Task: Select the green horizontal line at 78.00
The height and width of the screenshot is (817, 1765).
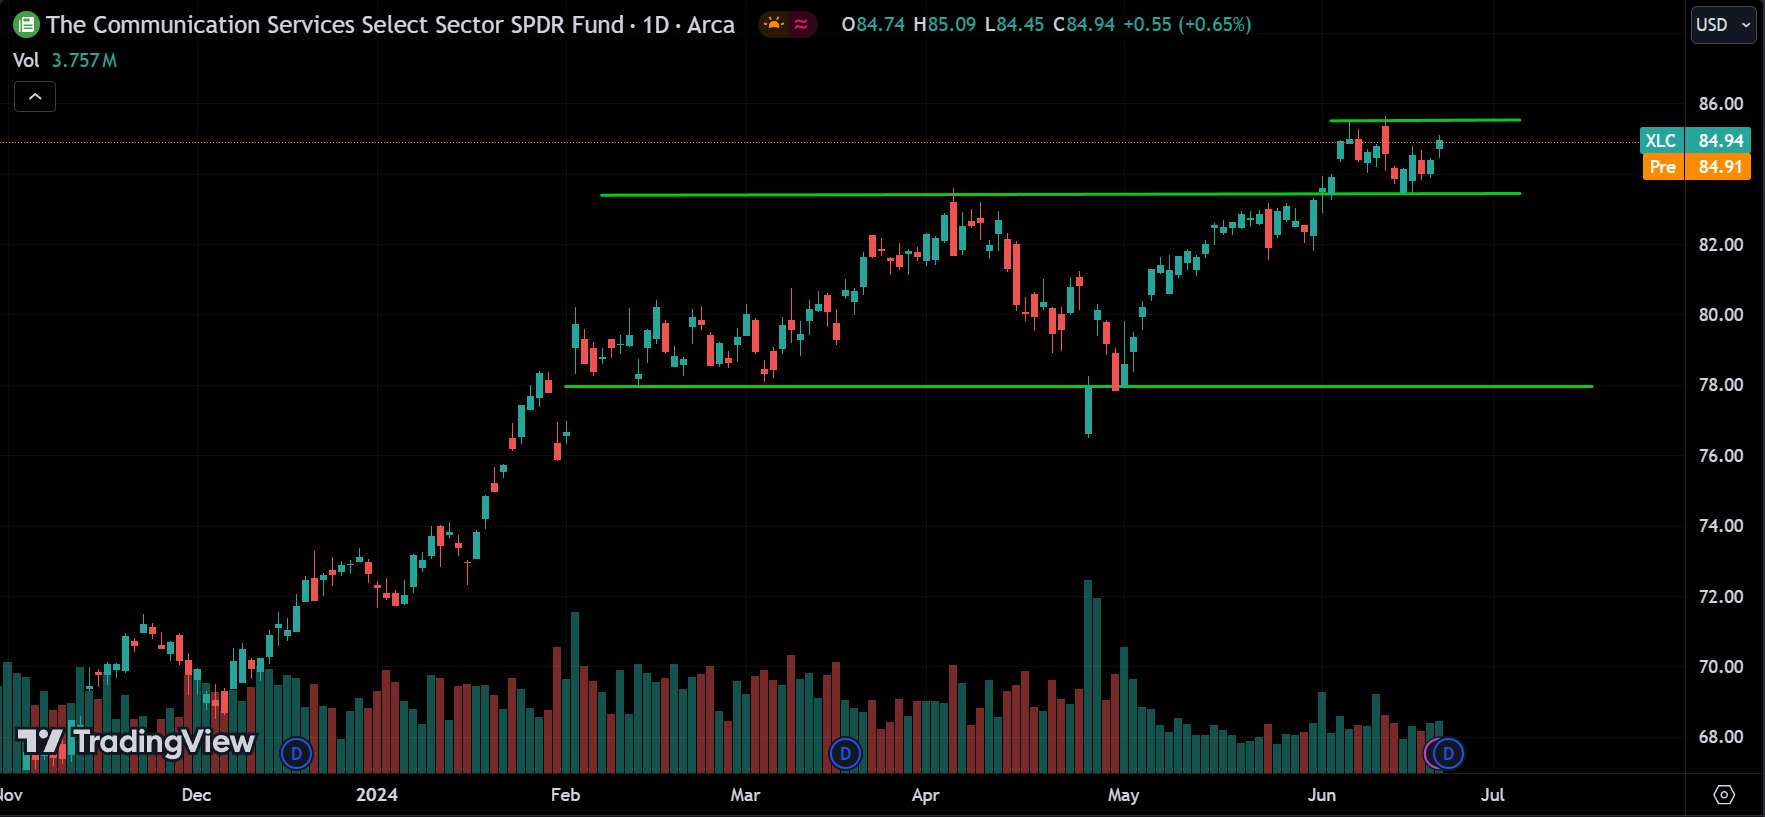Action: (1078, 386)
